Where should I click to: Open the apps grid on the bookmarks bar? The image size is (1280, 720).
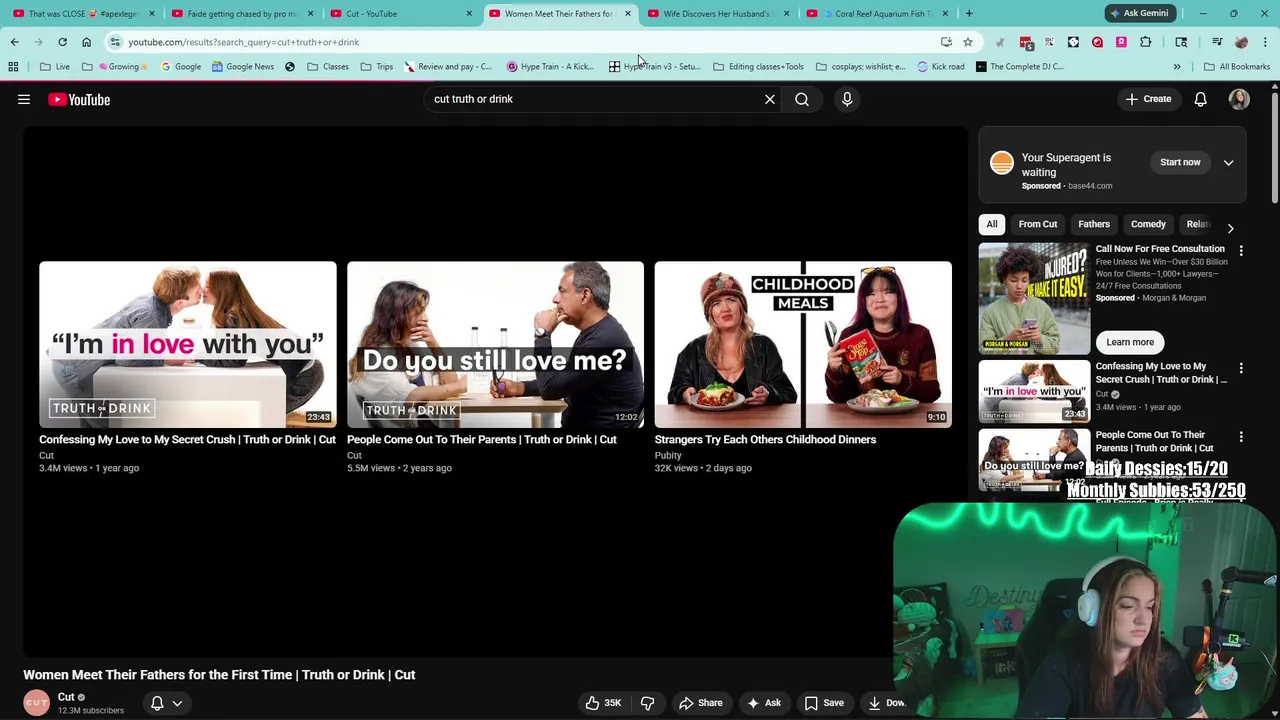(x=13, y=67)
